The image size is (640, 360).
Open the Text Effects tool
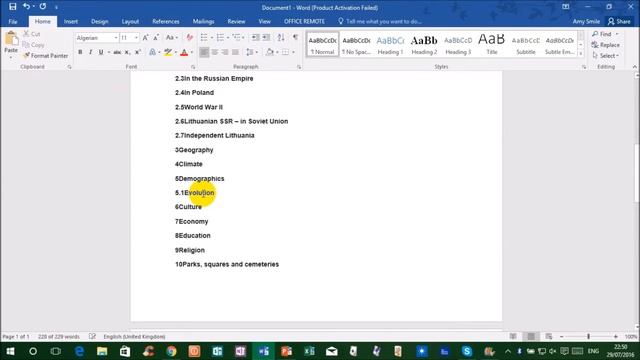(153, 52)
